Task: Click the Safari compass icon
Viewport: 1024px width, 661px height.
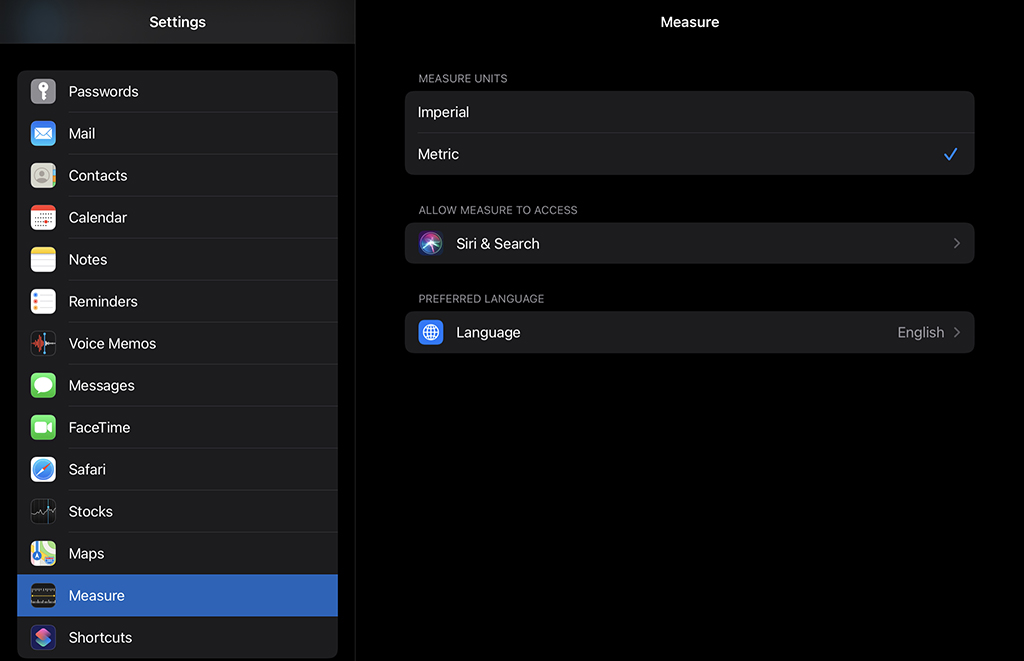Action: (43, 469)
